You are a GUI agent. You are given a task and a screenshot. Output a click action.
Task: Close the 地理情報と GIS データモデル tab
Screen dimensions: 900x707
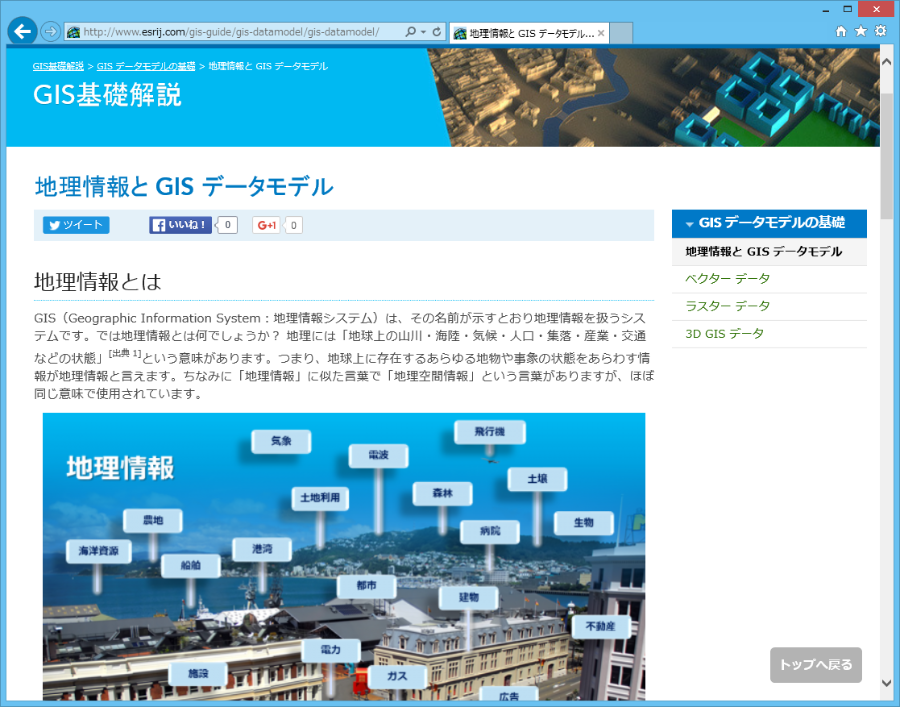[601, 33]
